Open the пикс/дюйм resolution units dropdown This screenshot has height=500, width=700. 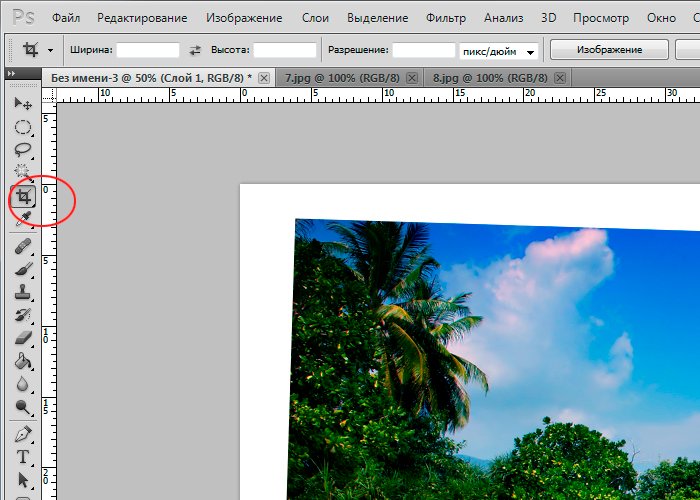click(x=498, y=50)
